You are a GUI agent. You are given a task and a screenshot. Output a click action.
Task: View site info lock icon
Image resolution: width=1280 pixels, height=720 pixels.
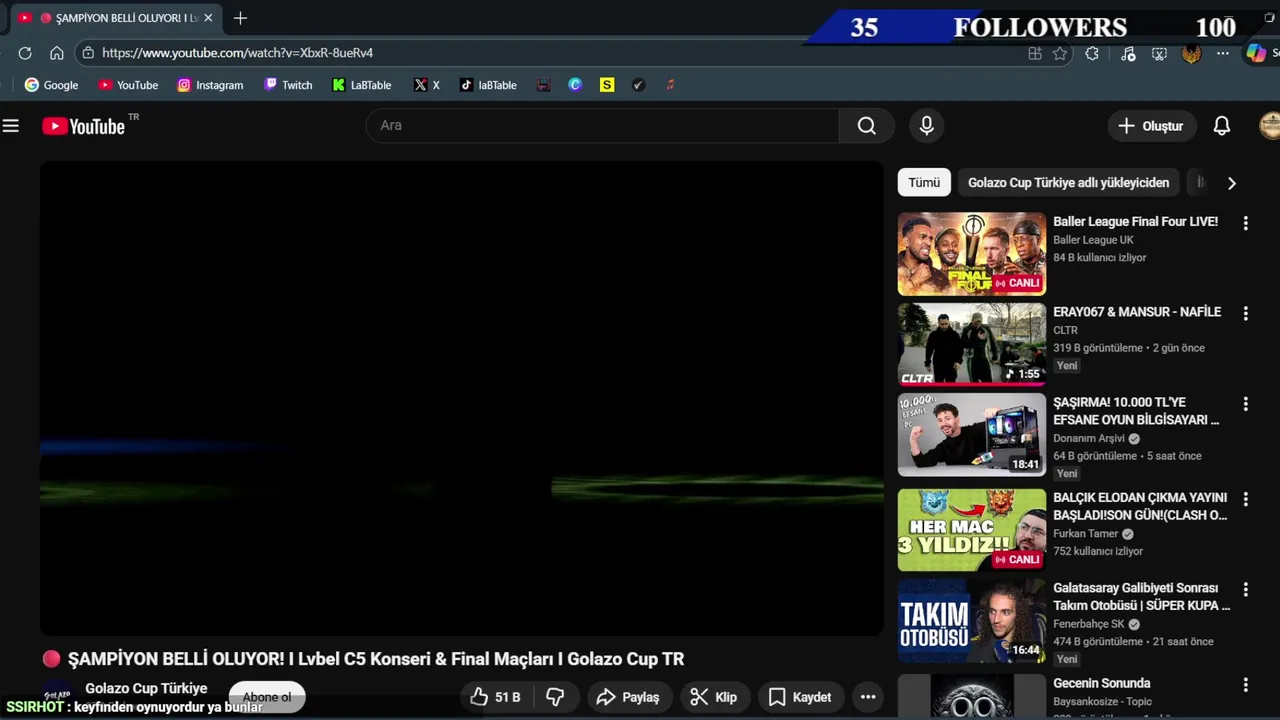click(88, 53)
